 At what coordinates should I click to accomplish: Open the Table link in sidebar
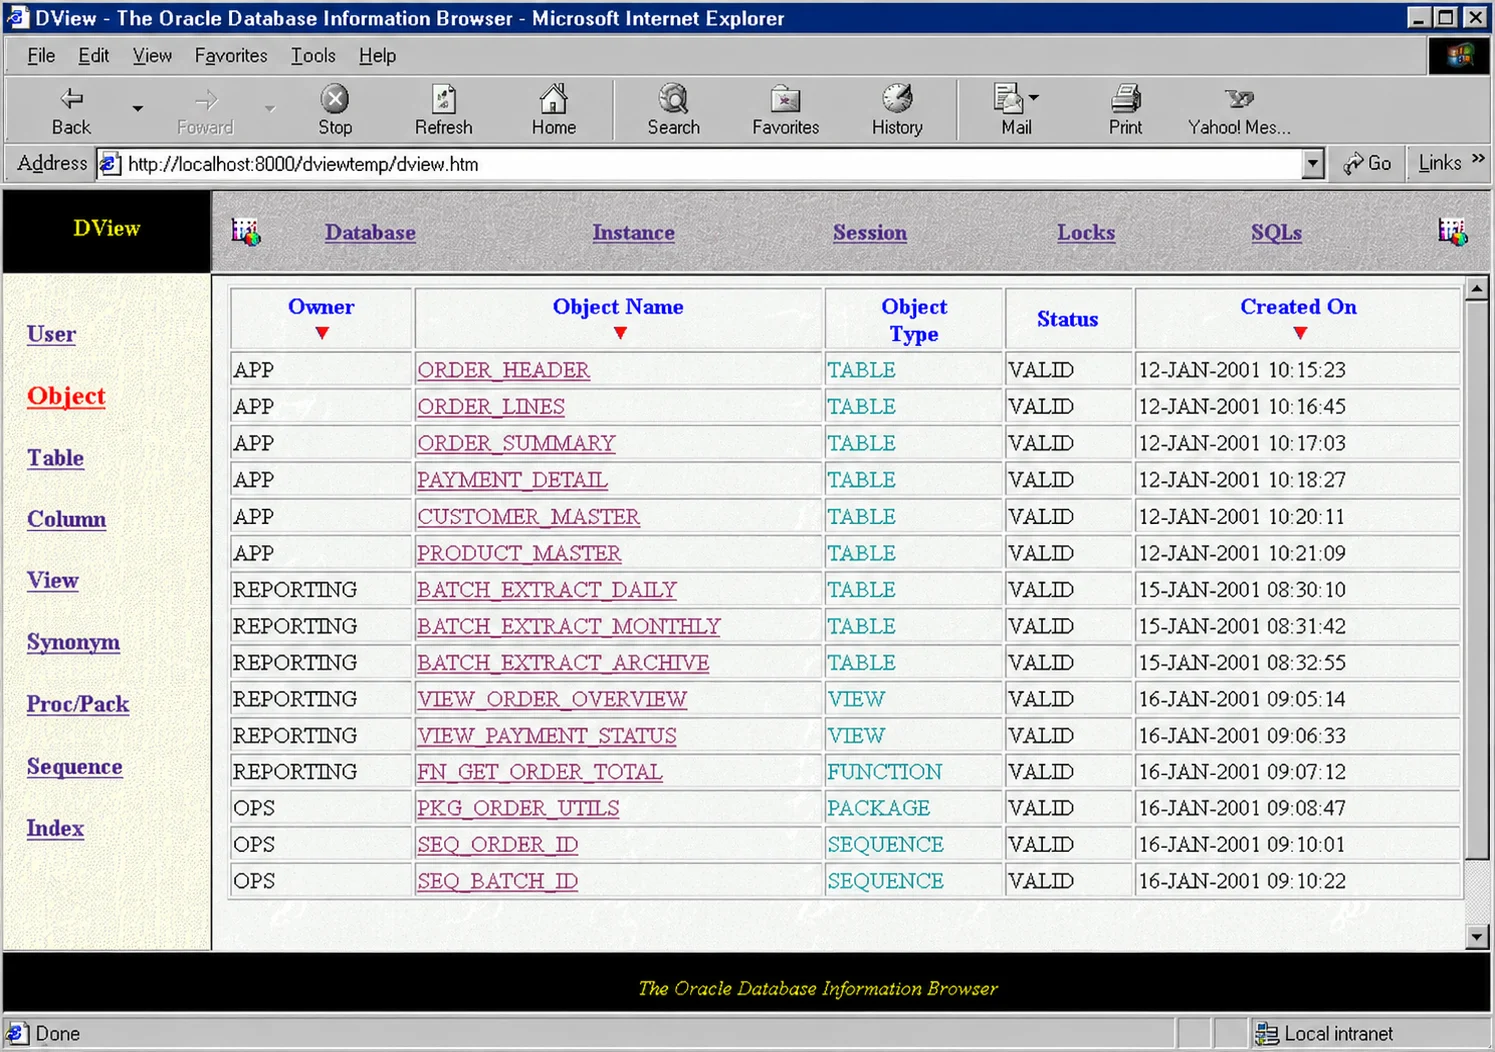click(x=55, y=458)
